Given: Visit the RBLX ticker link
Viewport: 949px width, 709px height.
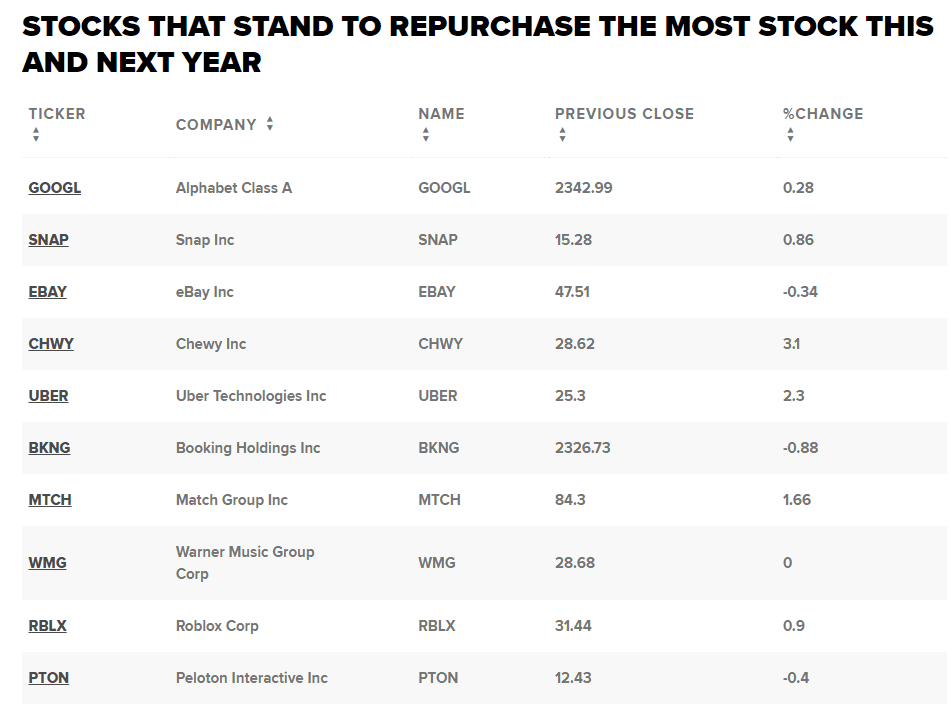Looking at the screenshot, I should click(48, 626).
